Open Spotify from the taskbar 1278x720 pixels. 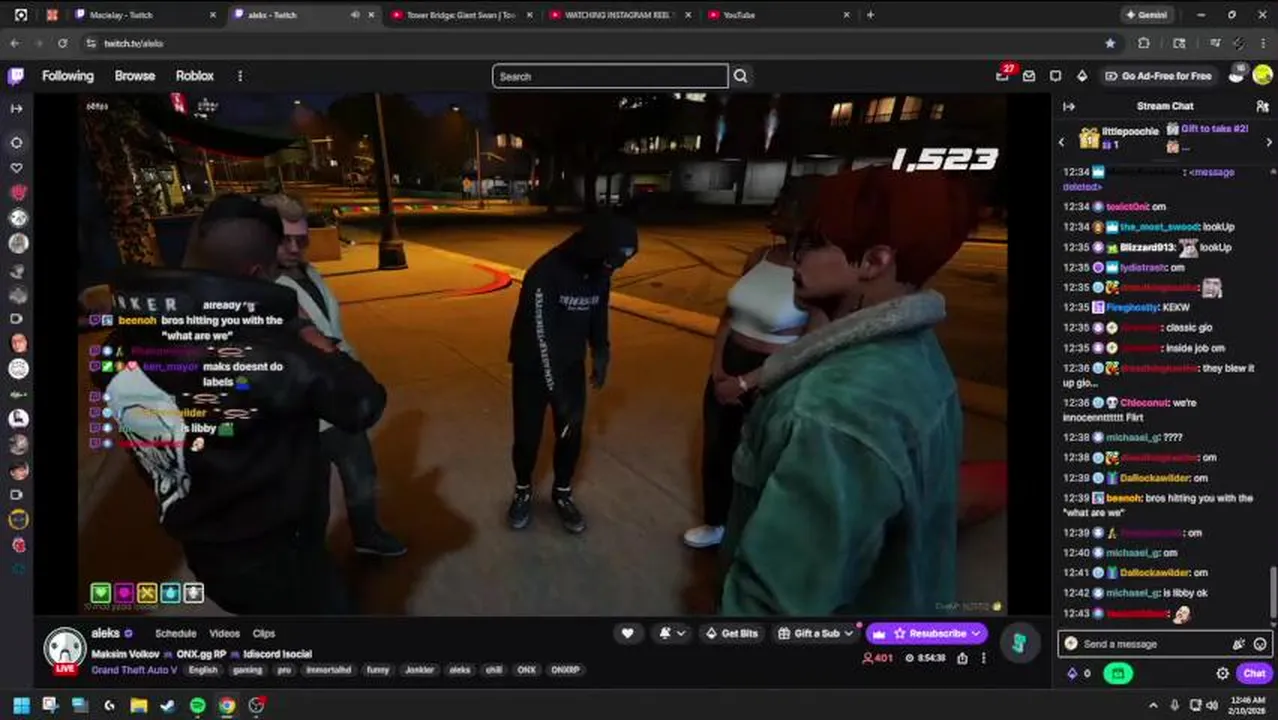click(x=198, y=705)
